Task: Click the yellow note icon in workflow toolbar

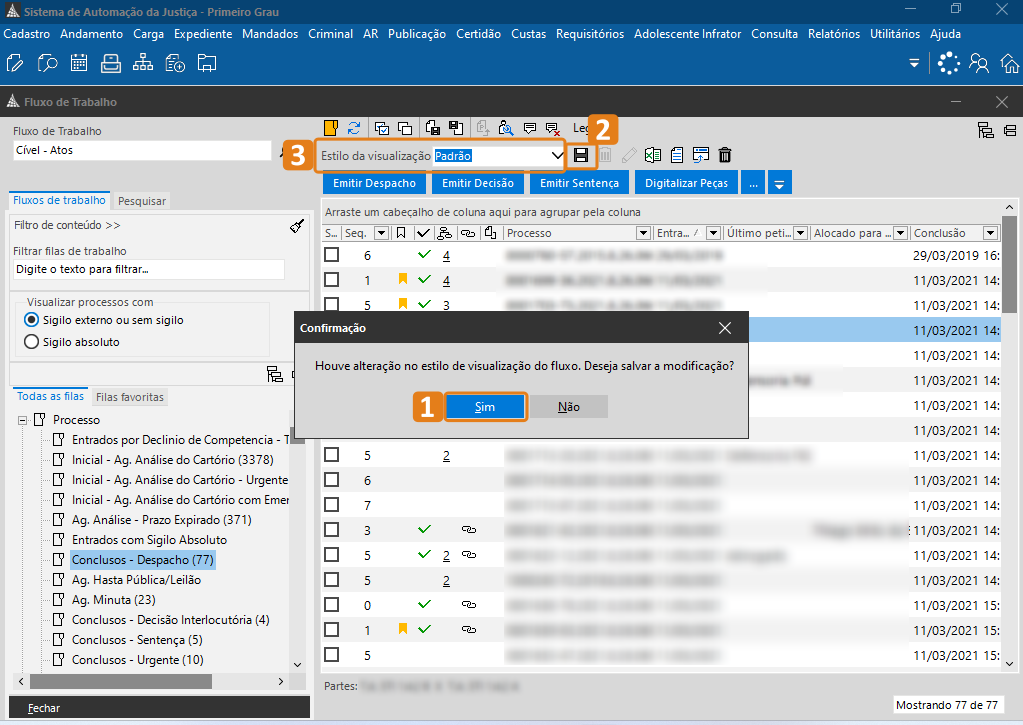Action: click(x=331, y=127)
